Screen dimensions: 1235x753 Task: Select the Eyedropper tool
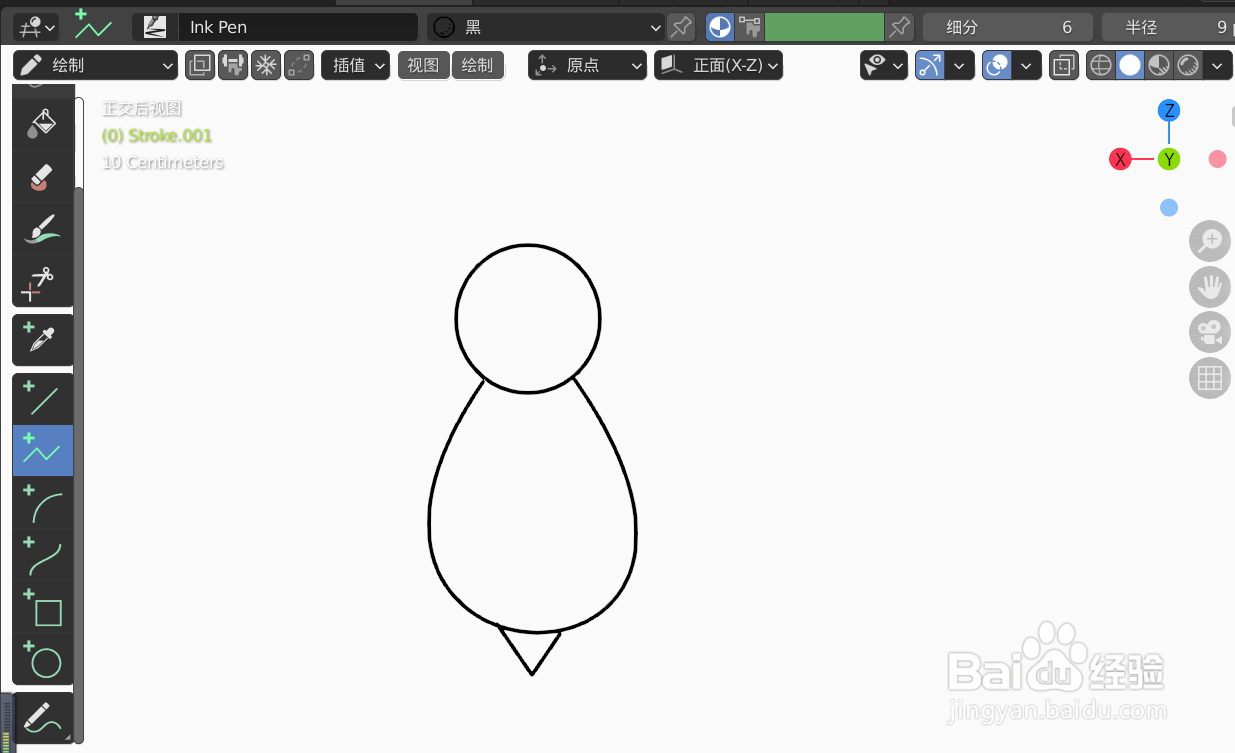pos(42,340)
